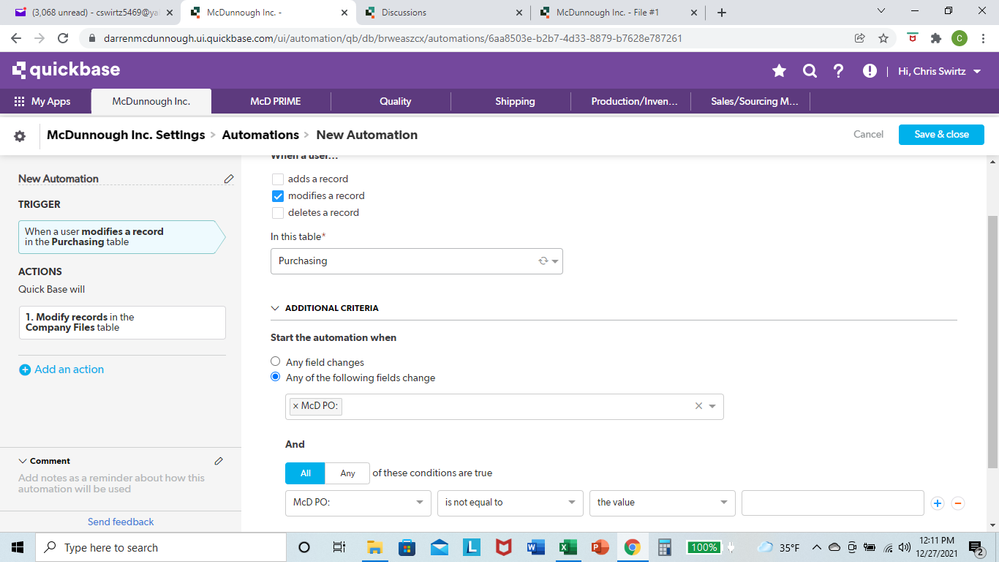Select Any field changes radio

coord(275,361)
